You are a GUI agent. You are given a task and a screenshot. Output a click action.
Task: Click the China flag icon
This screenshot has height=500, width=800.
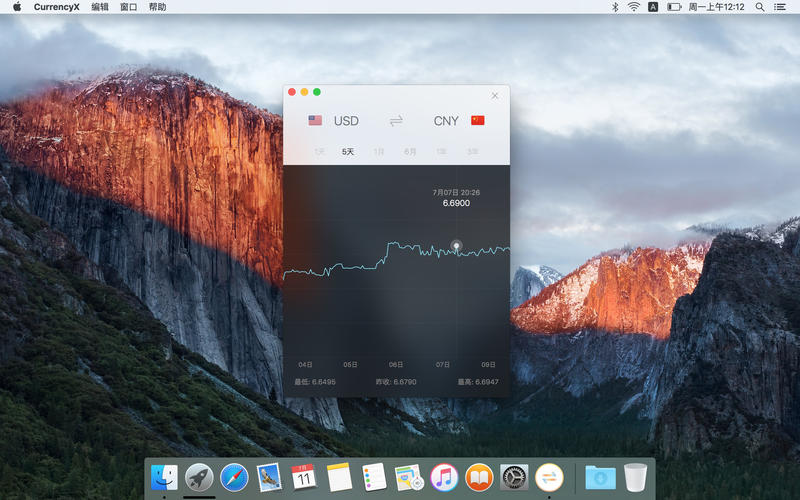click(x=478, y=120)
